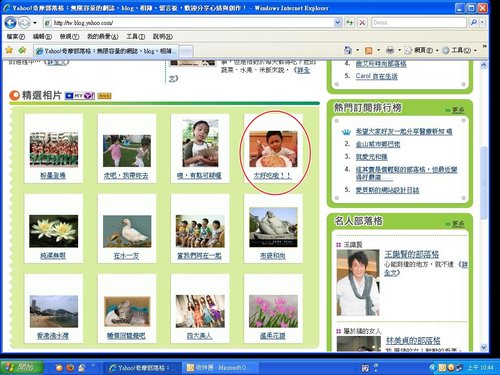Open the Carol 自在生活 blog link
Viewport: 500px width, 375px height.
tap(377, 76)
